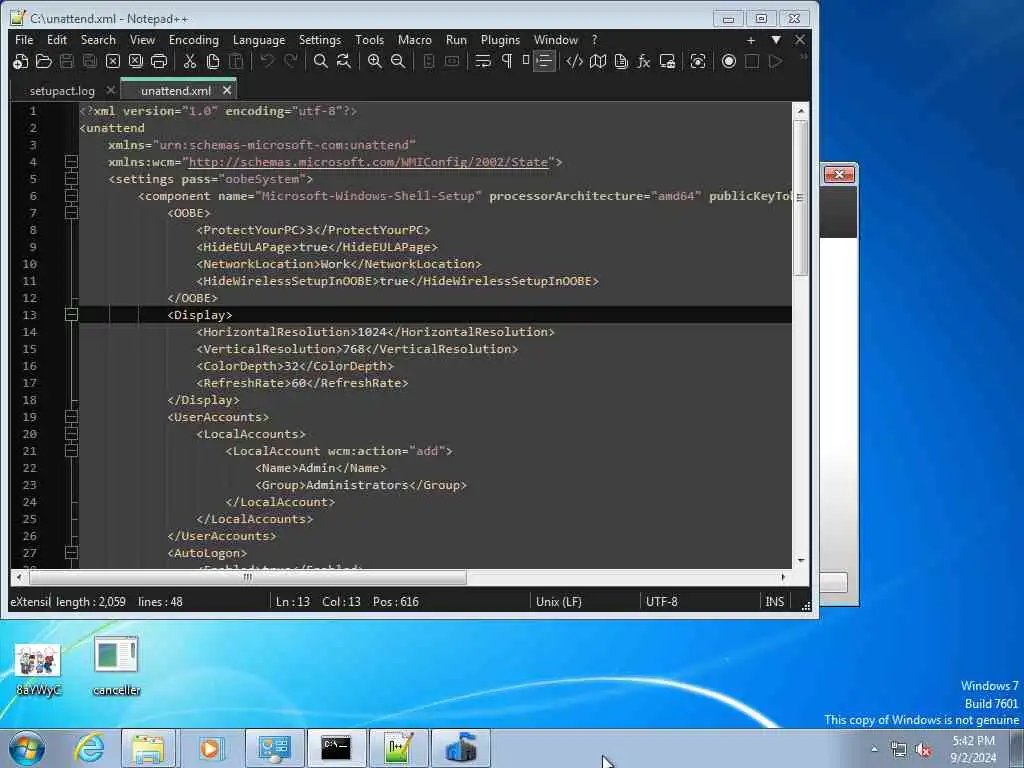Collapse the fold marker at line 19 UserAccounts
This screenshot has height=768, width=1024.
71,417
